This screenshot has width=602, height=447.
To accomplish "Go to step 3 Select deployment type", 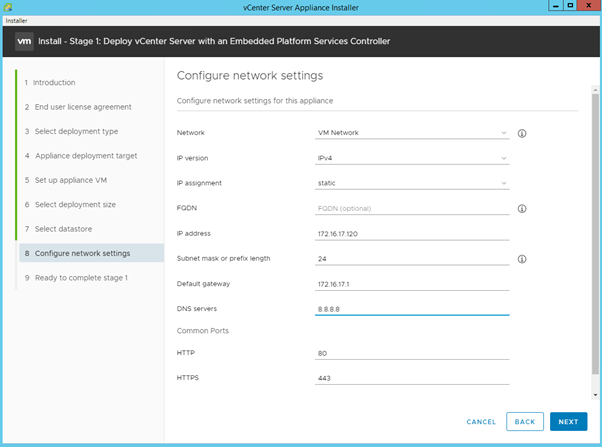I will [71, 131].
